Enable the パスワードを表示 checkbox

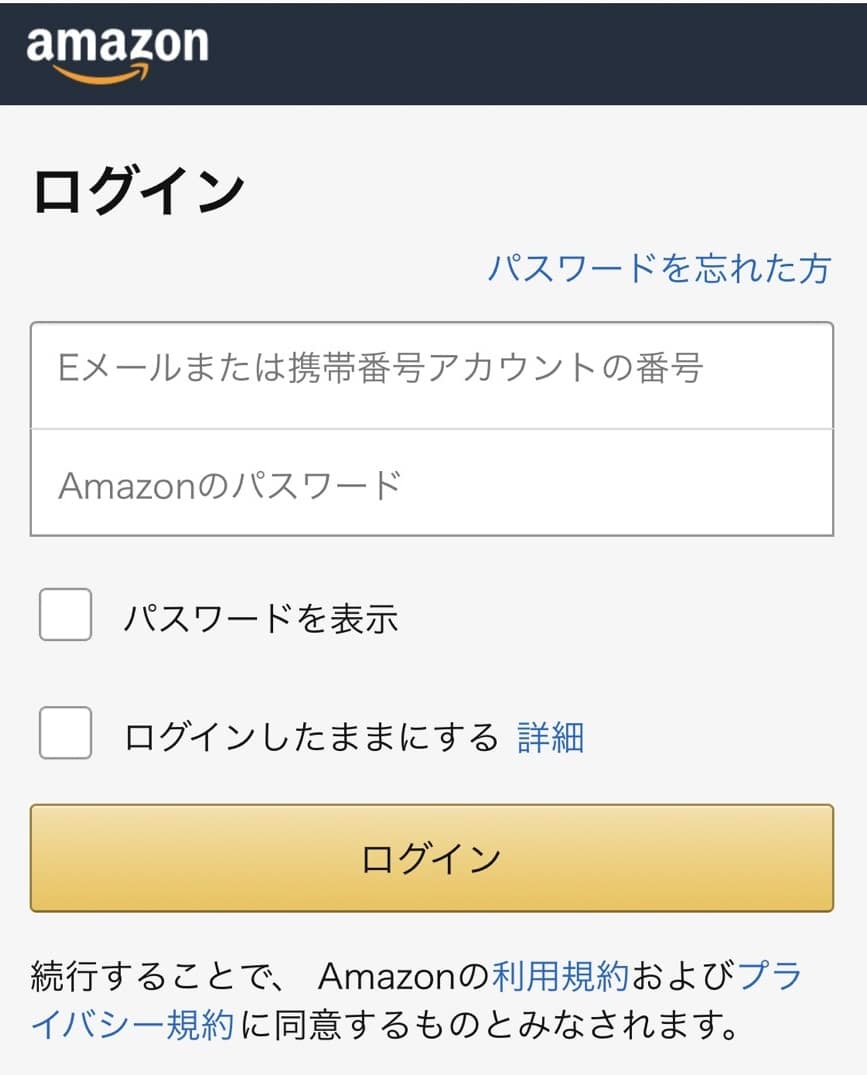[66, 614]
